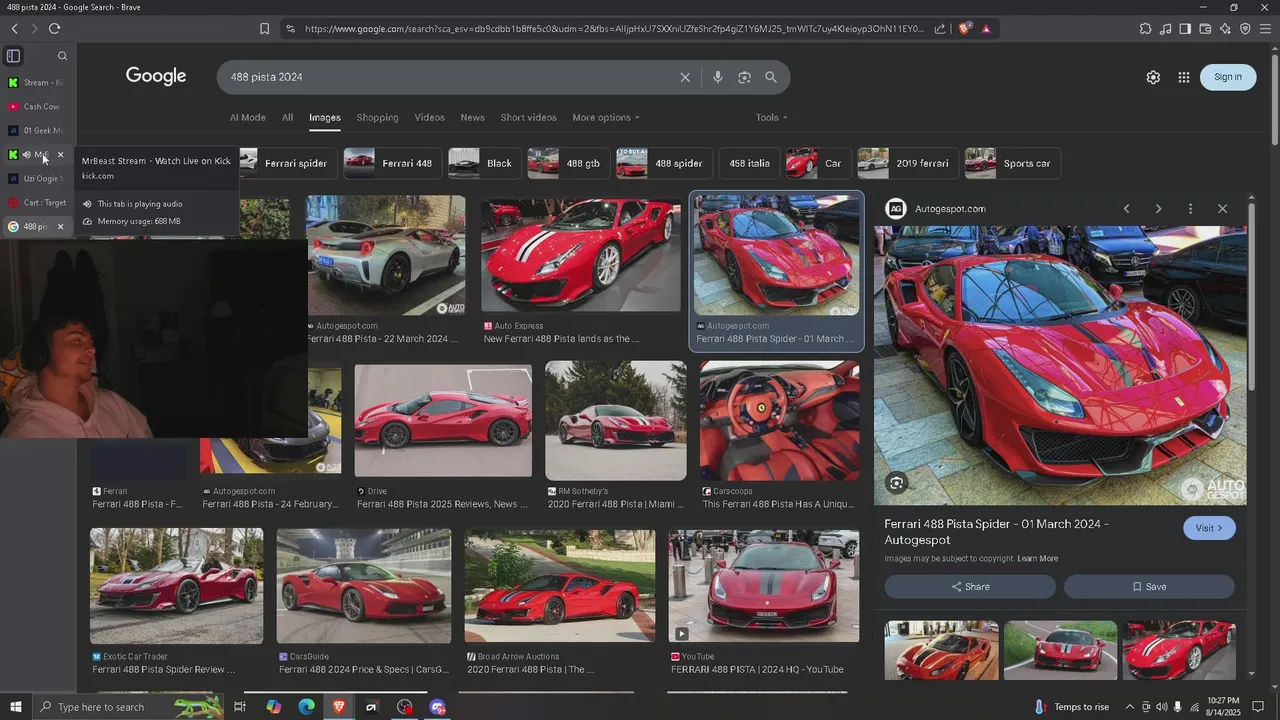
Task: Open the Windows Start menu
Action: click(15, 707)
